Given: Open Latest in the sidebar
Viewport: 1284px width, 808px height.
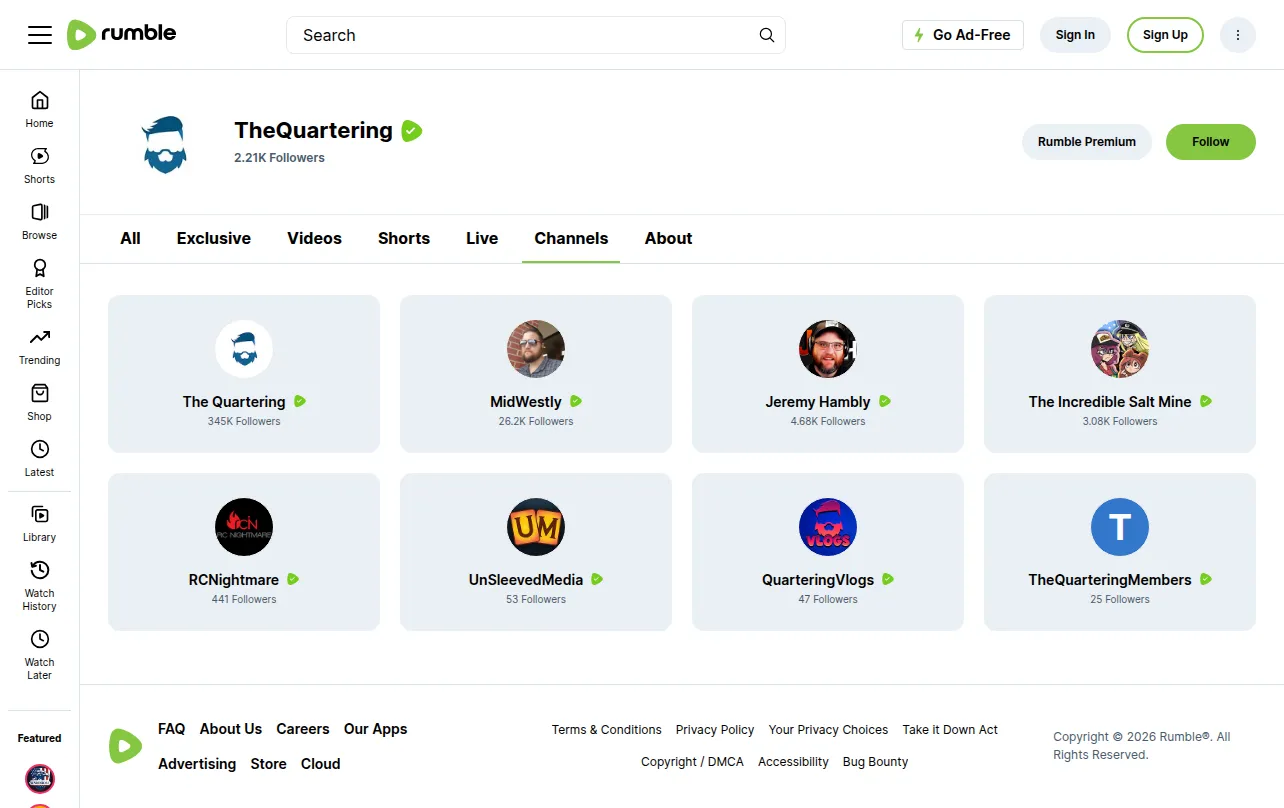Looking at the screenshot, I should [x=40, y=459].
